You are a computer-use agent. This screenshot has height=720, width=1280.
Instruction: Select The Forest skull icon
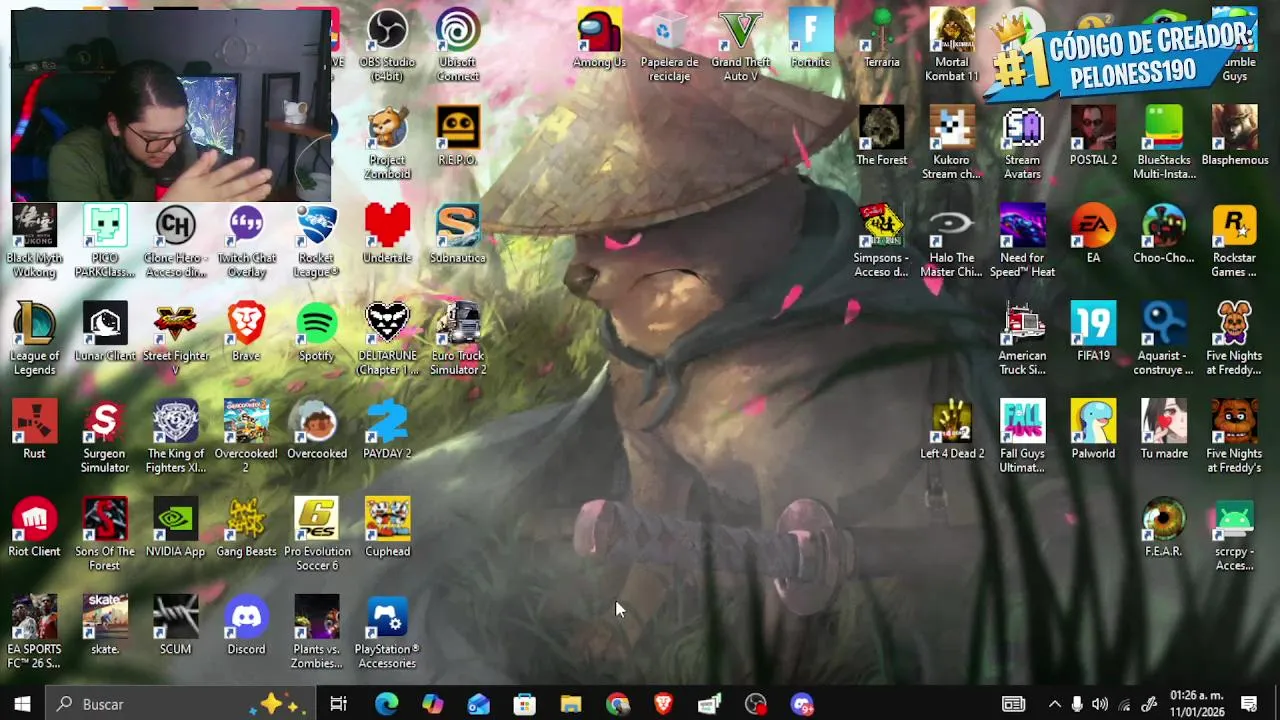pyautogui.click(x=881, y=128)
